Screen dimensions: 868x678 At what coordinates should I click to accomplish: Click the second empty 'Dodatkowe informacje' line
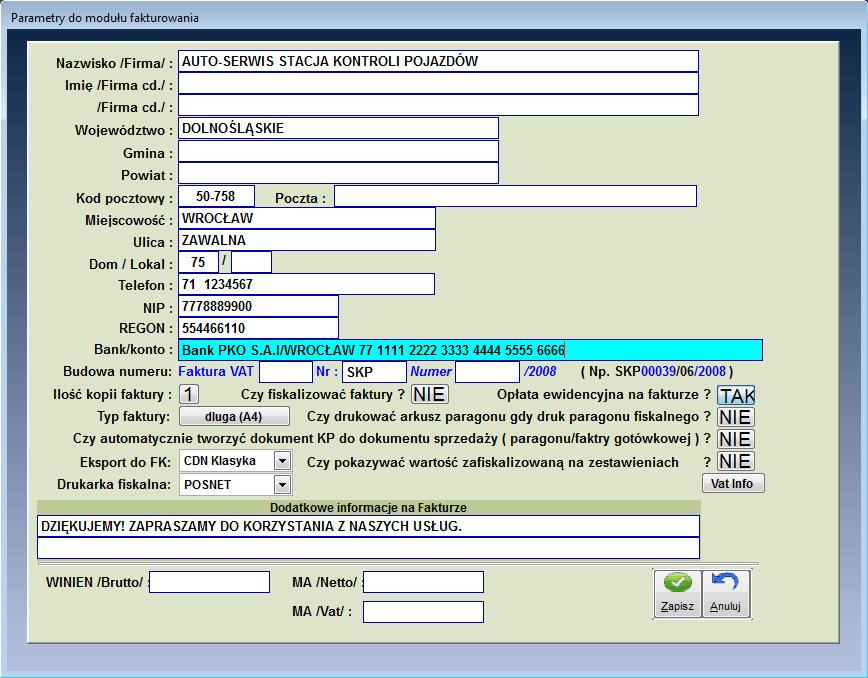click(368, 548)
